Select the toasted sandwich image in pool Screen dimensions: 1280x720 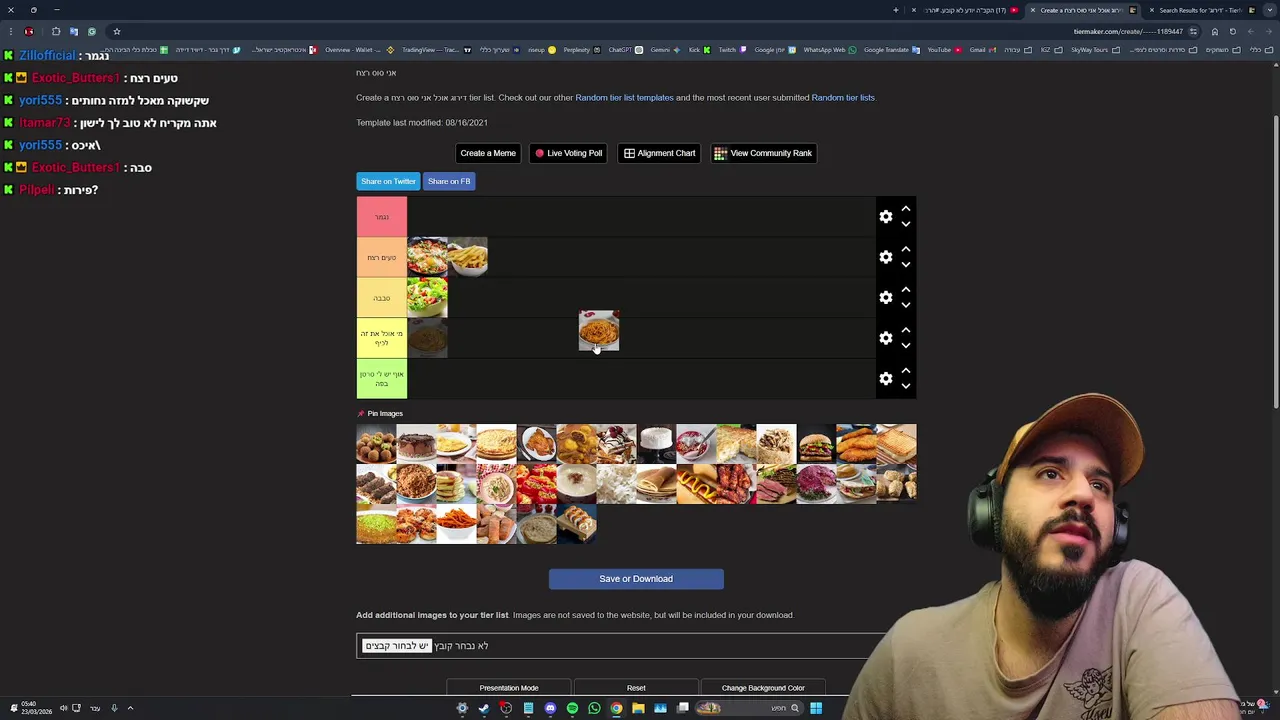[896, 444]
